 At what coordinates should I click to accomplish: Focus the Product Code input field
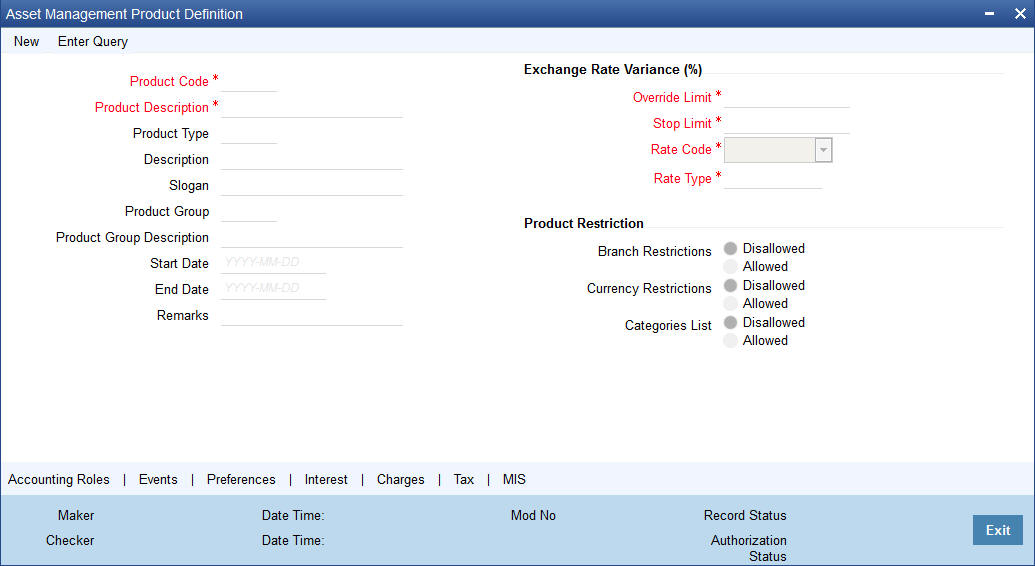coord(249,81)
